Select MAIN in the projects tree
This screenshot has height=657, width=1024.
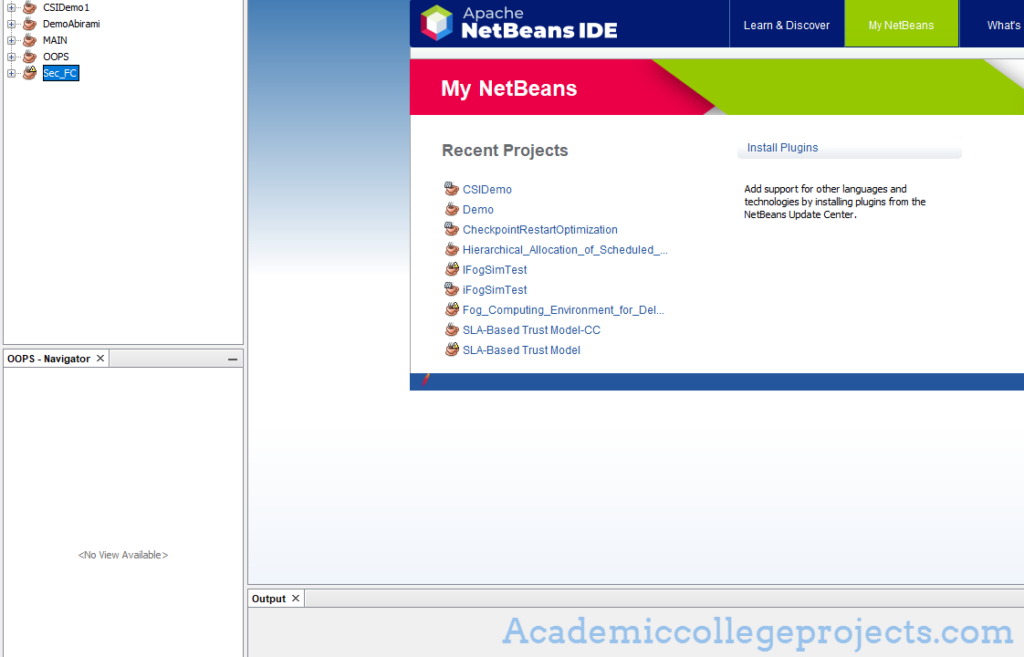coord(55,40)
